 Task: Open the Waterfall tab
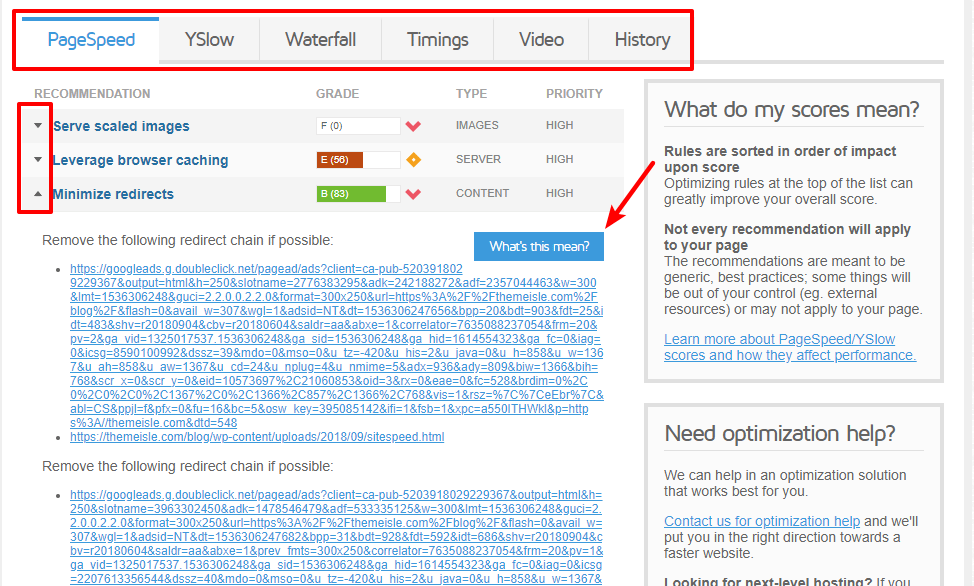320,40
